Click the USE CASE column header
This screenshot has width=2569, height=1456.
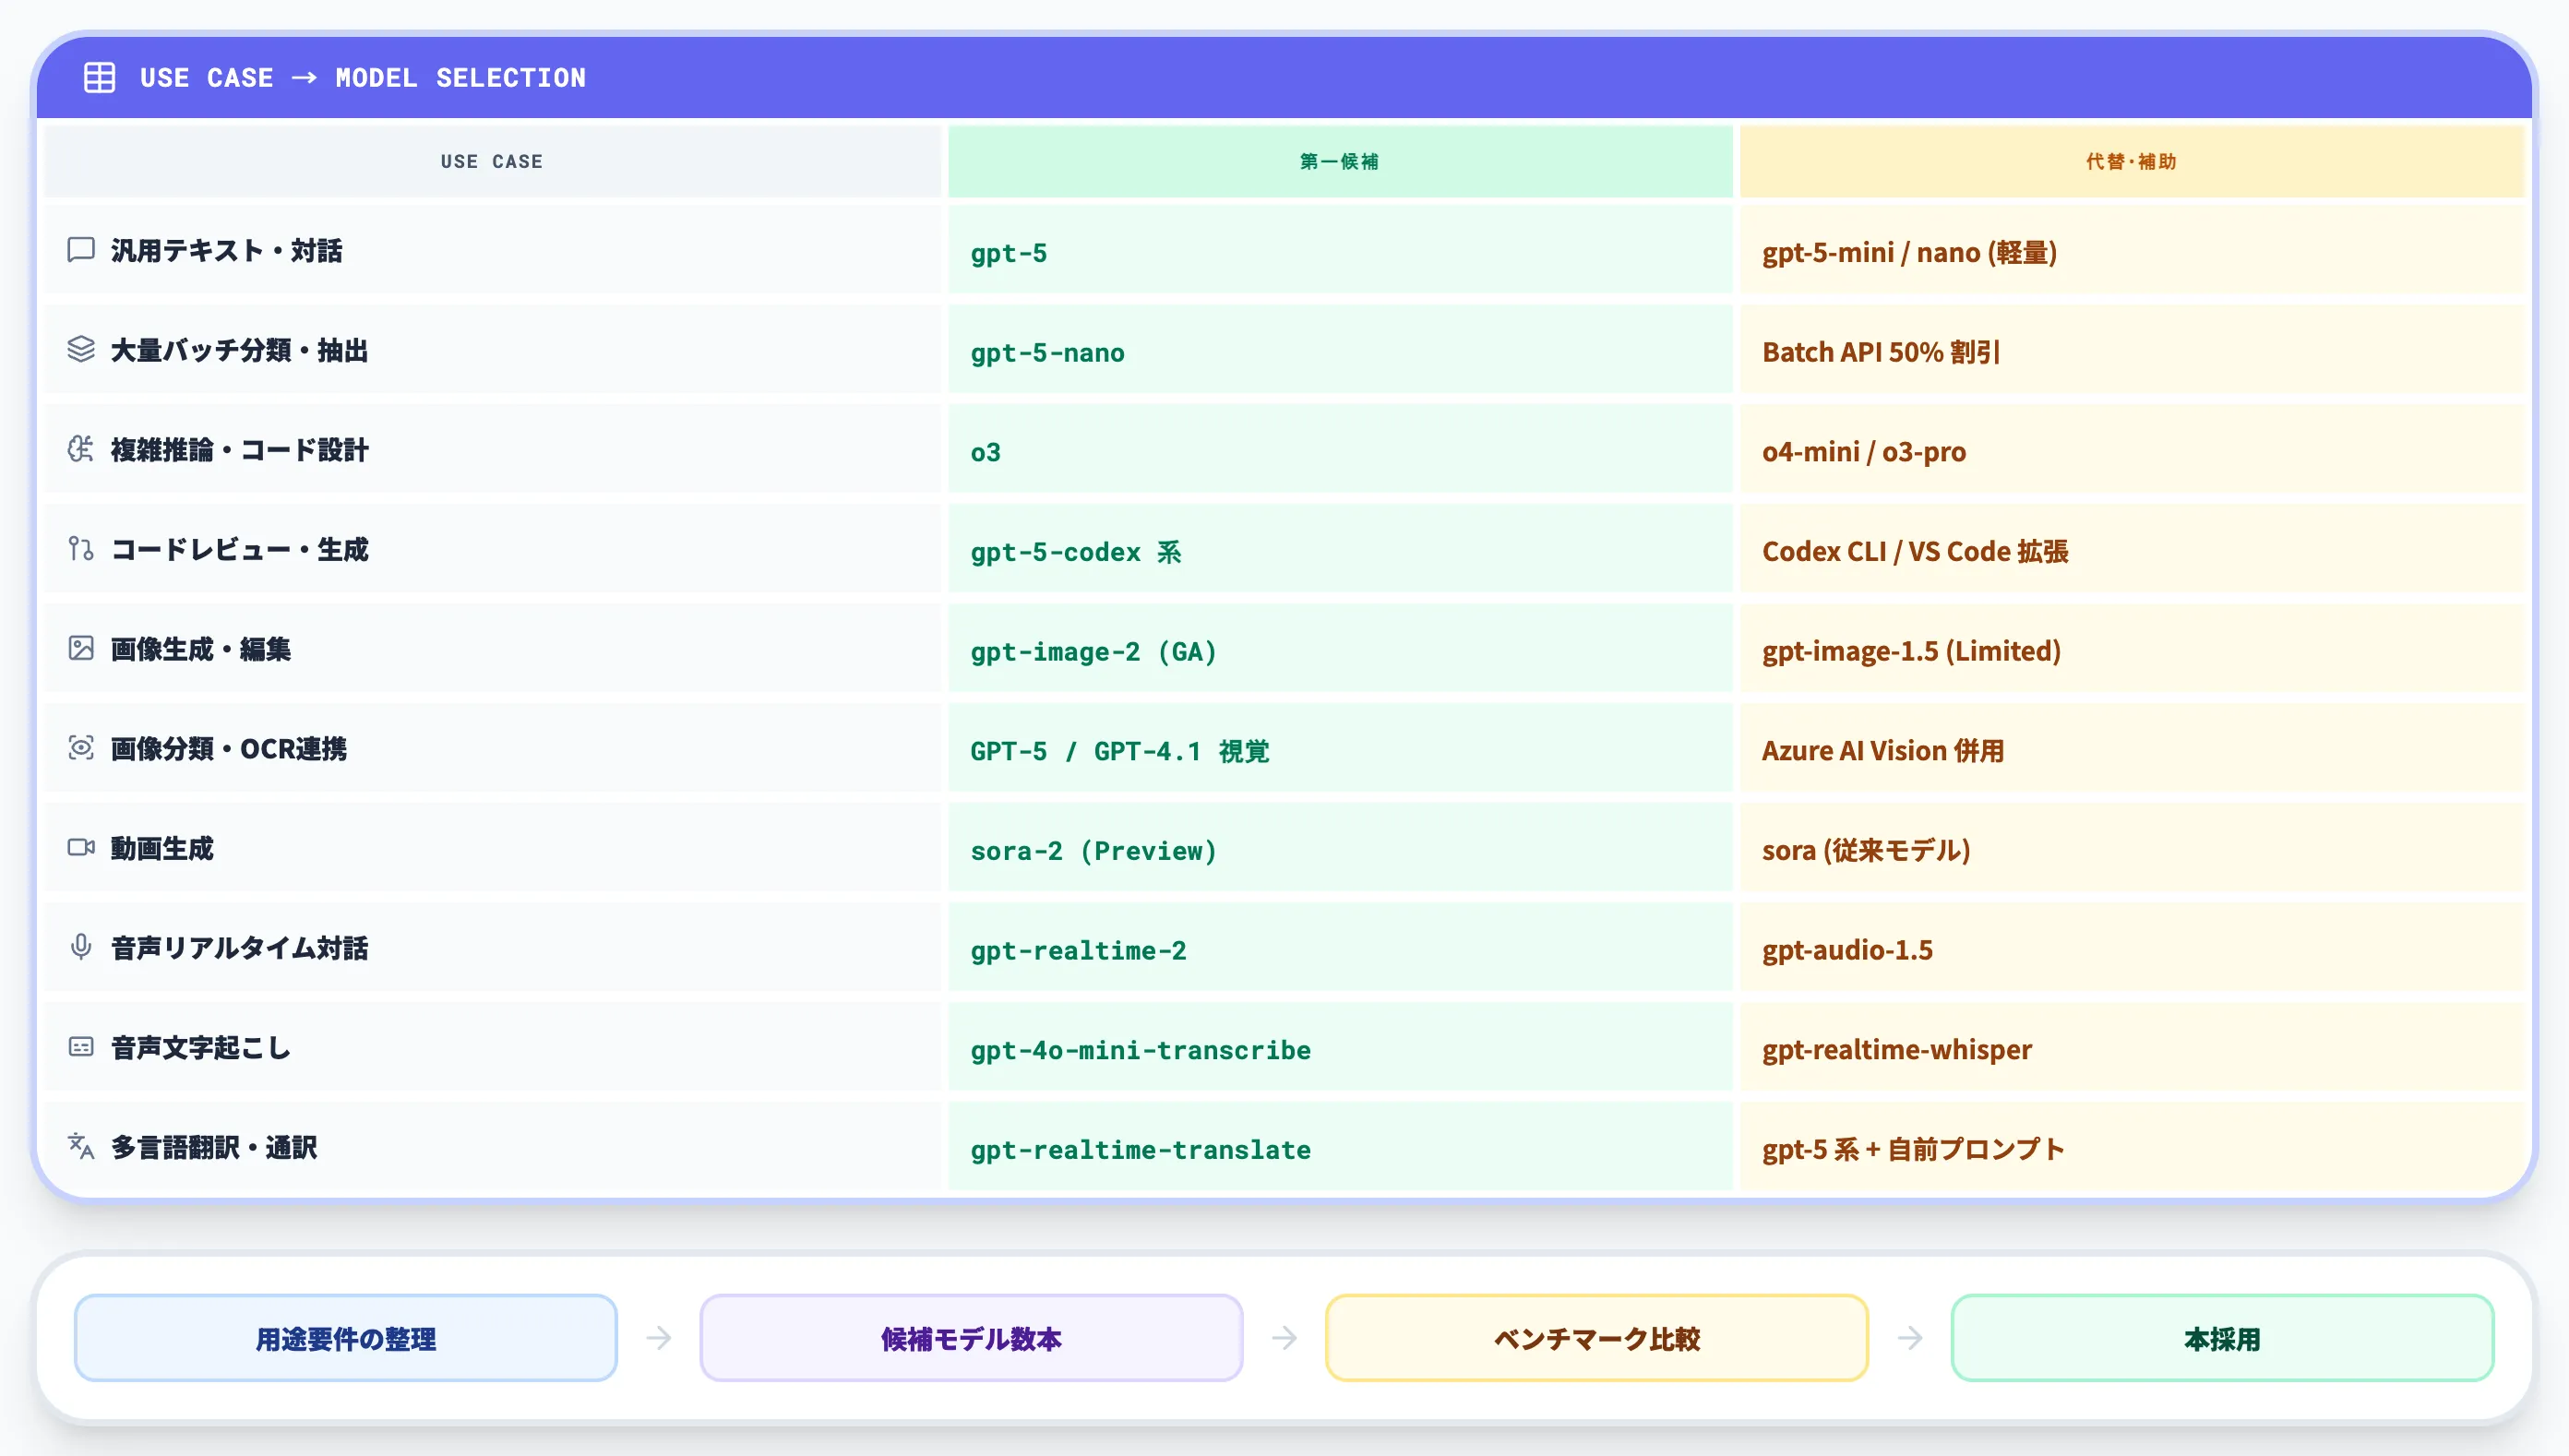click(x=492, y=161)
